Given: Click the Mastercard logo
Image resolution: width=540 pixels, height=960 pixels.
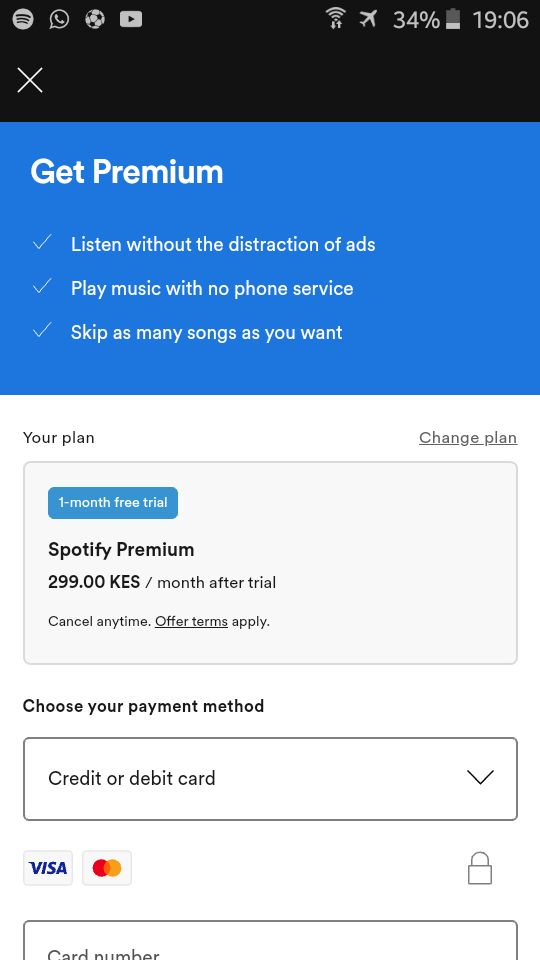Looking at the screenshot, I should (107, 868).
